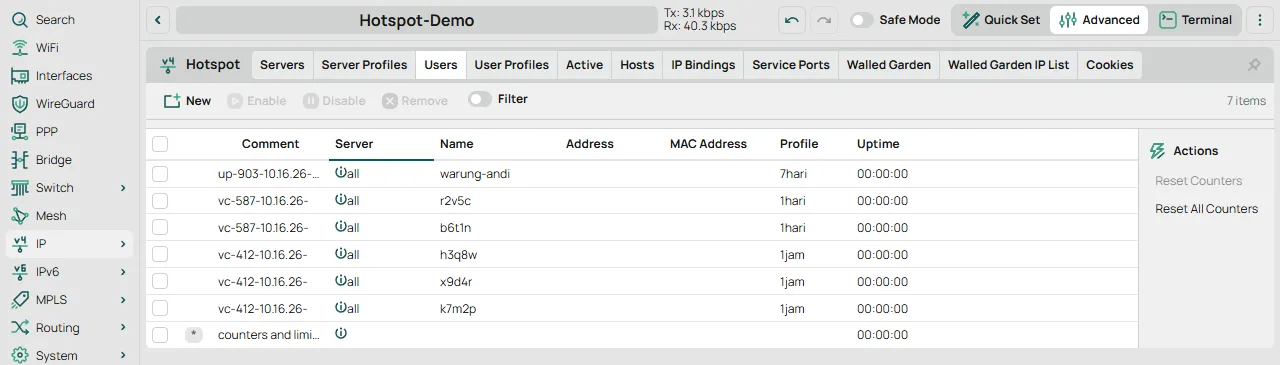
Task: Click status icon of r2v5c row
Action: [x=341, y=200]
